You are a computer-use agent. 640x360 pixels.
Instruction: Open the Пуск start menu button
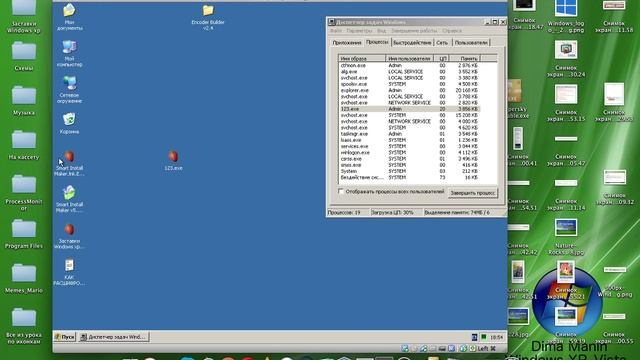point(65,337)
